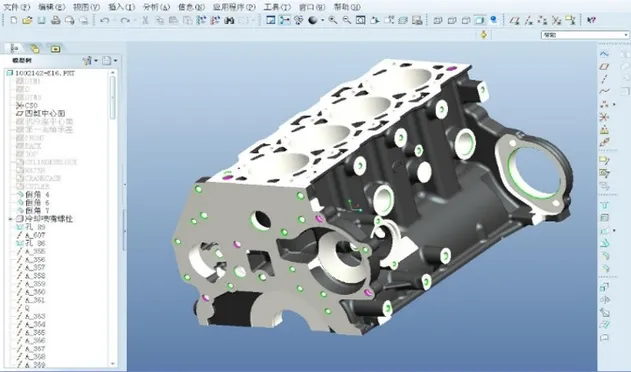Image resolution: width=631 pixels, height=372 pixels.
Task: Switch to the Favorites tab
Action: [x=55, y=49]
